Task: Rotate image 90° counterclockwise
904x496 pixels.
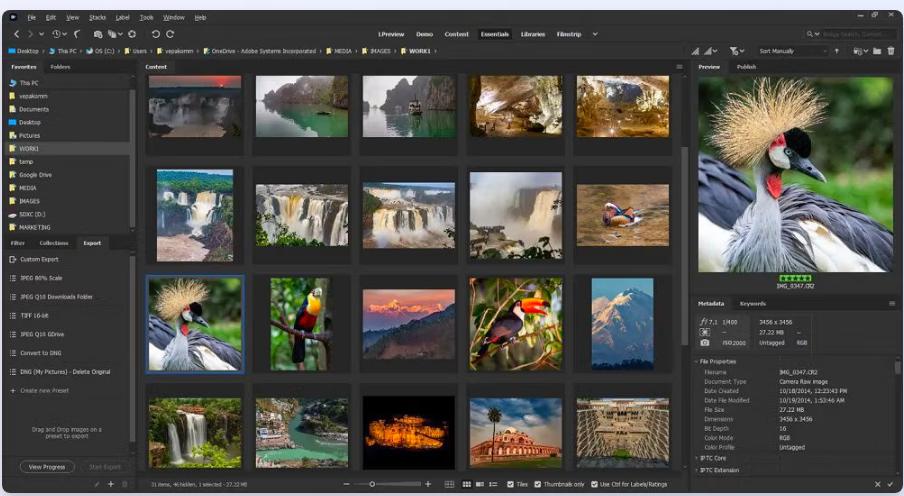Action: tap(155, 34)
